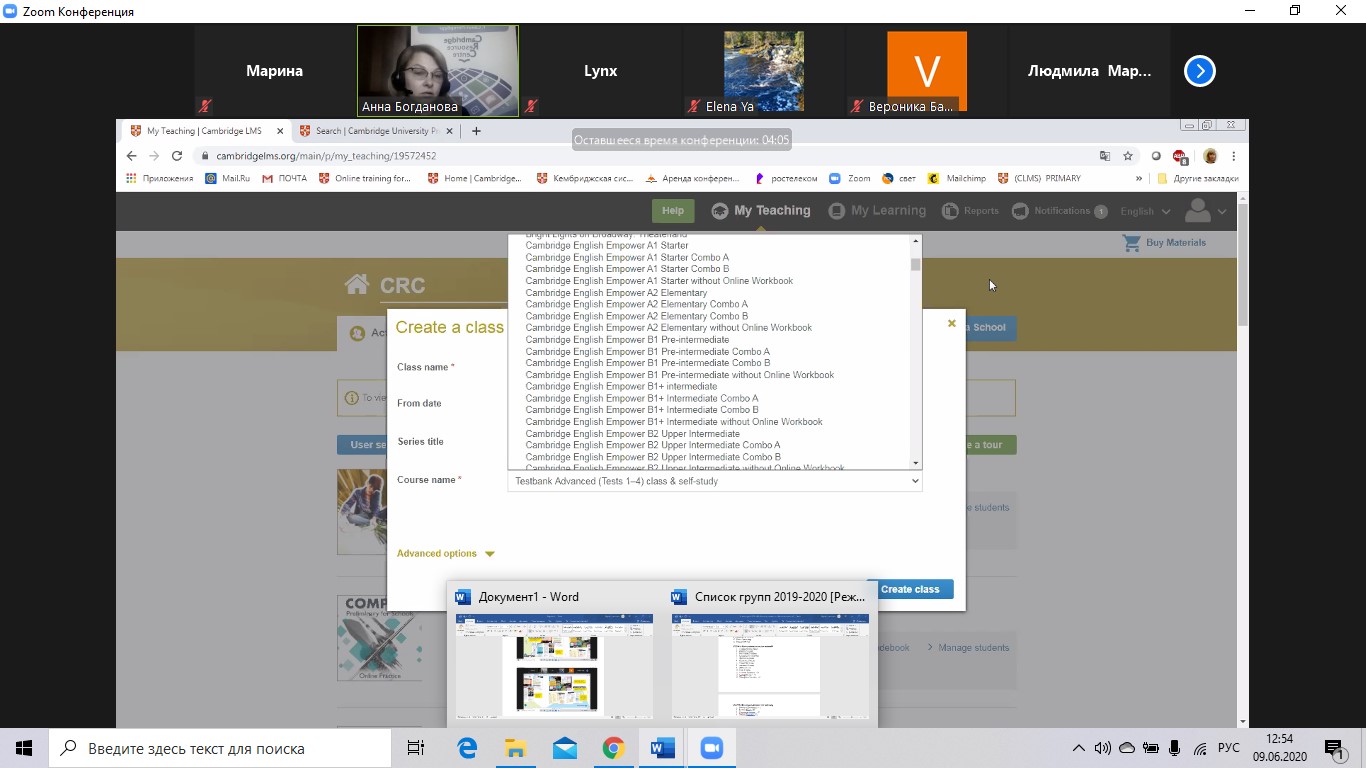Open My Learning in the LMS header
This screenshot has width=1366, height=768.
[877, 211]
